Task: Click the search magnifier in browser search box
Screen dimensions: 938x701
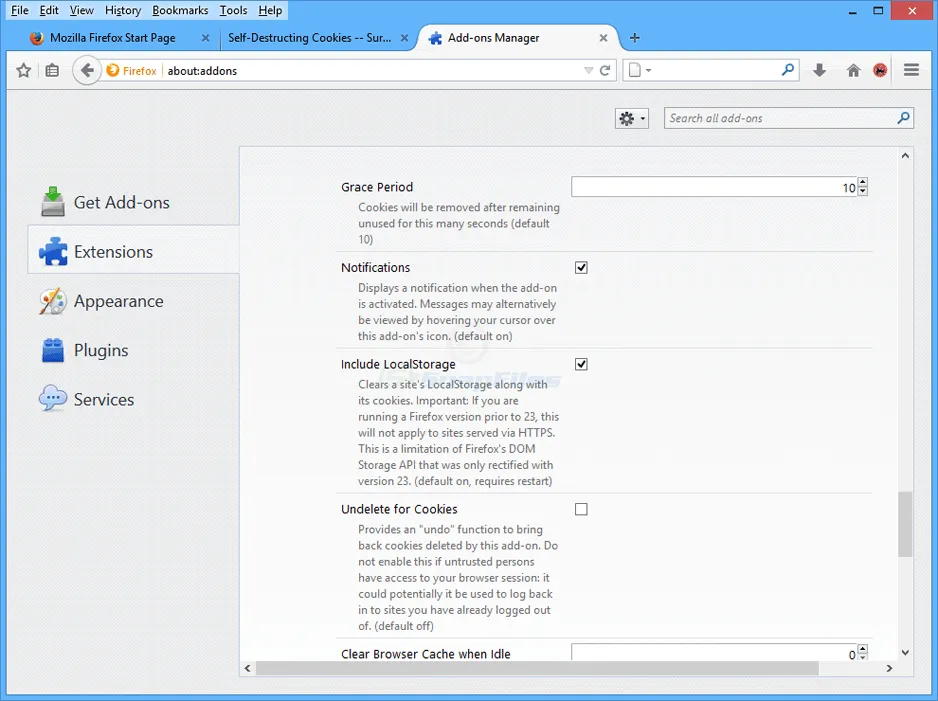Action: (788, 70)
